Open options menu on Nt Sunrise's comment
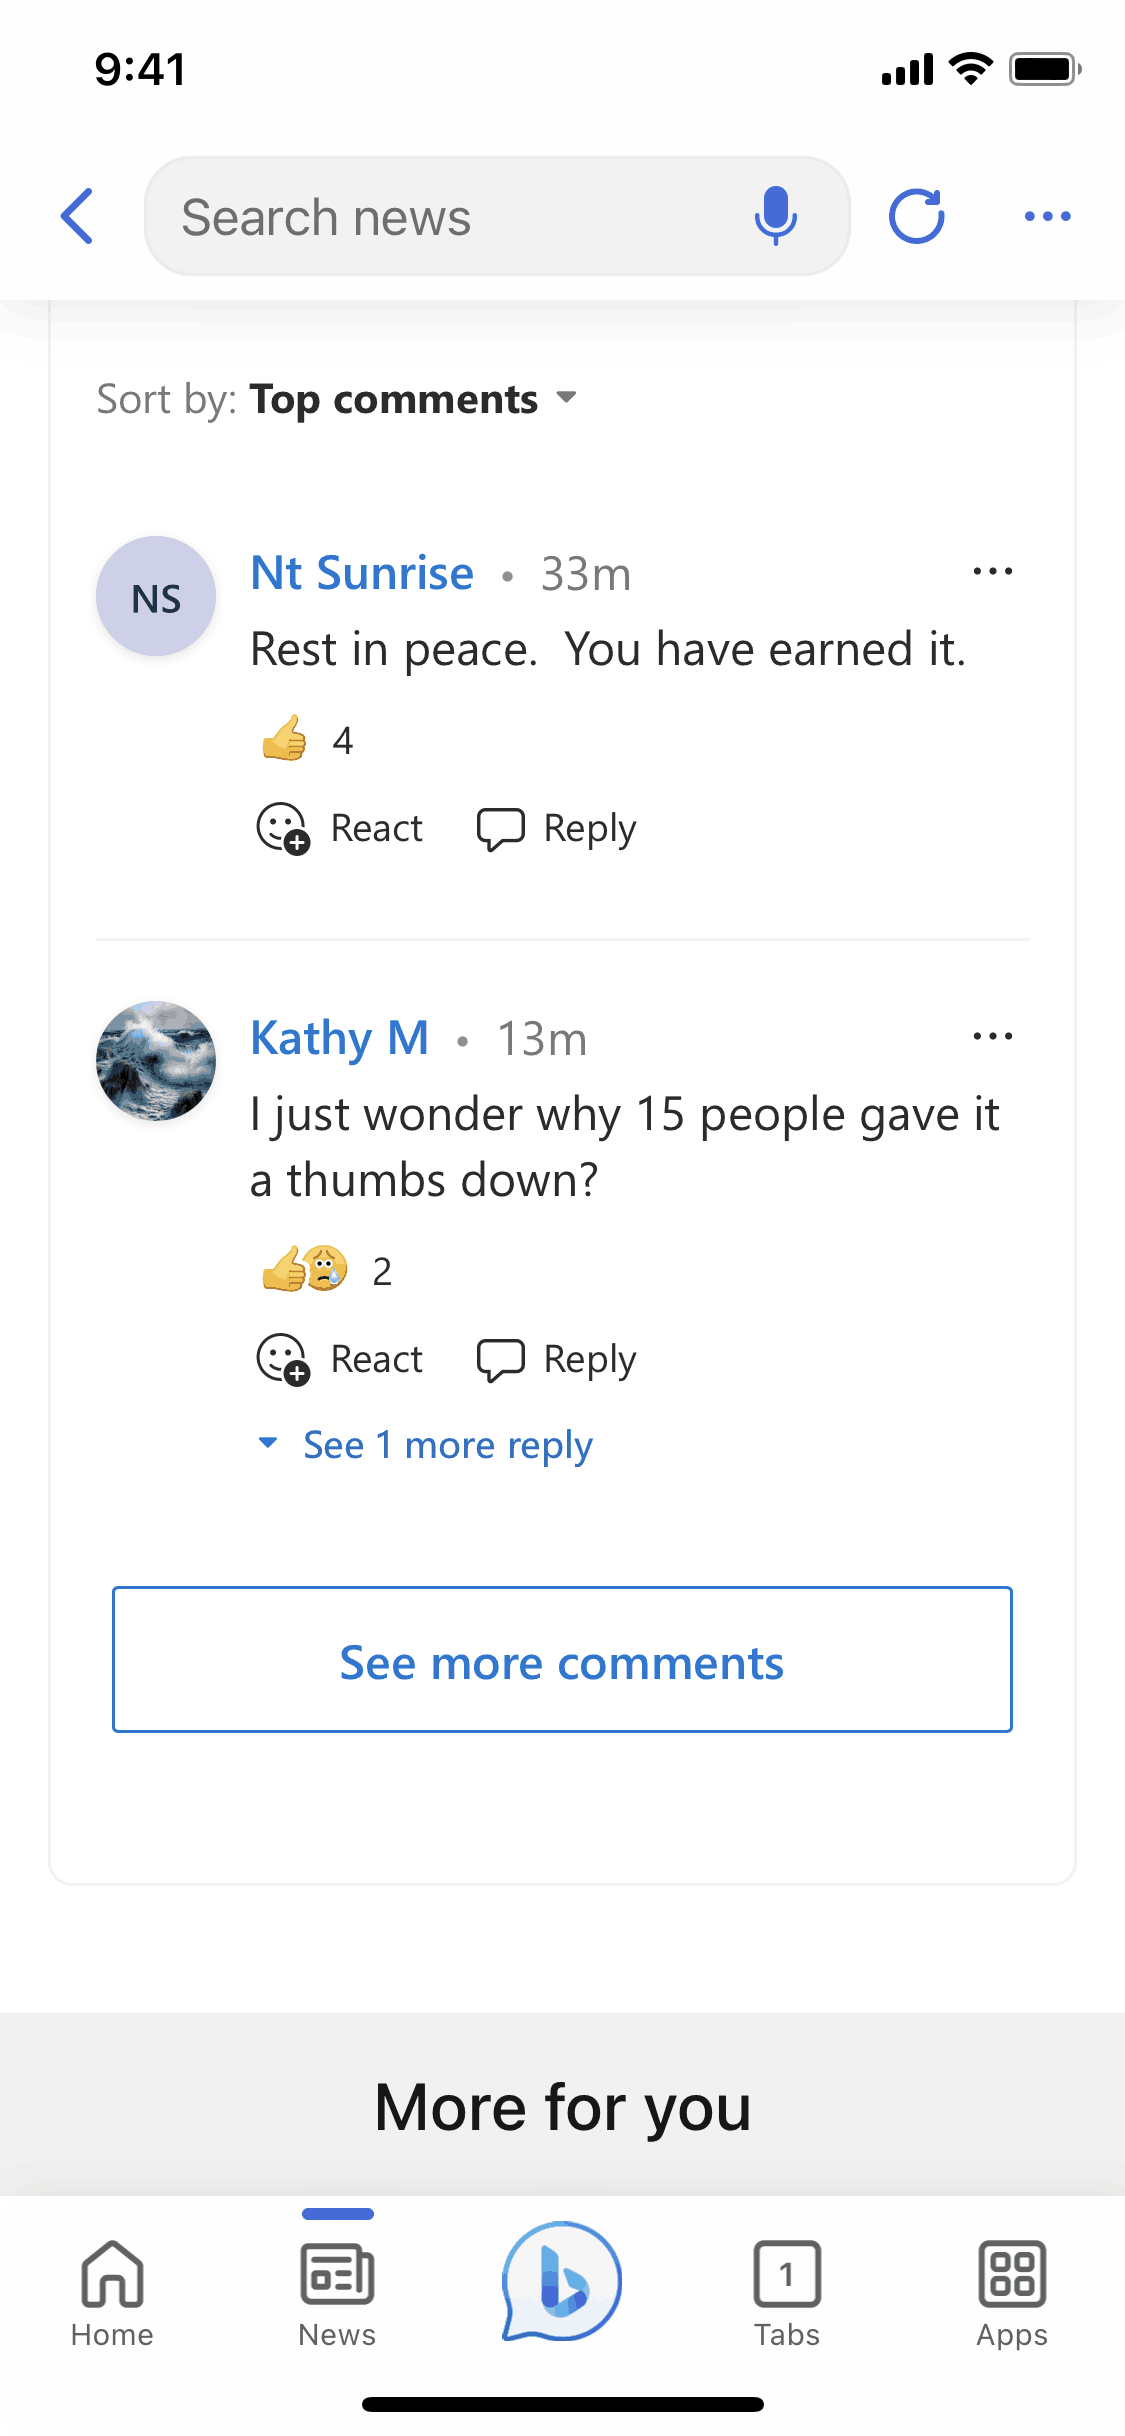Screen dimensions: 1125x2436 point(992,571)
